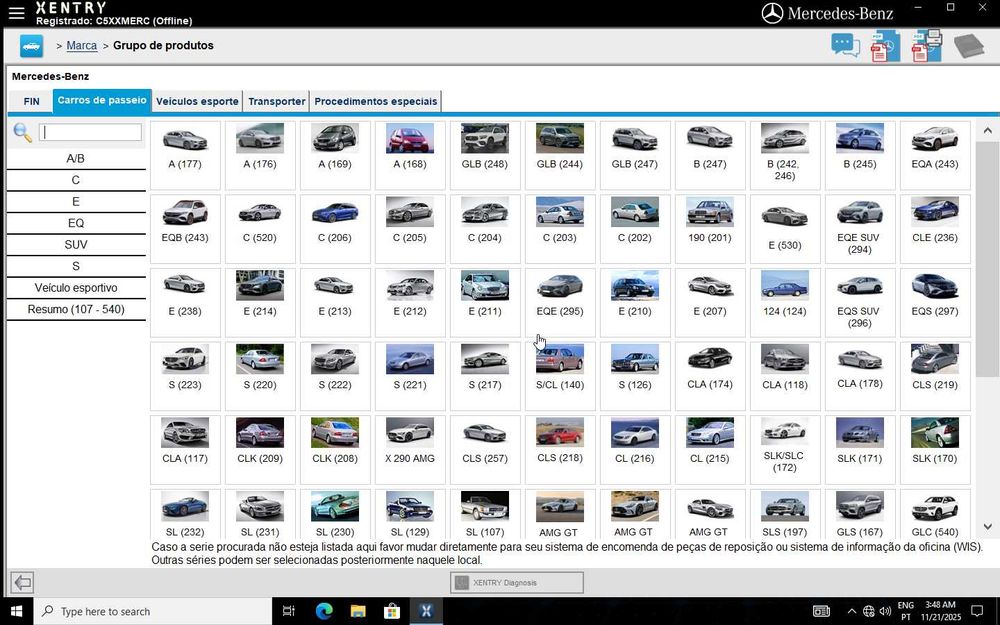This screenshot has width=1000, height=625.
Task: Switch to the Transporter tab
Action: [x=277, y=101]
